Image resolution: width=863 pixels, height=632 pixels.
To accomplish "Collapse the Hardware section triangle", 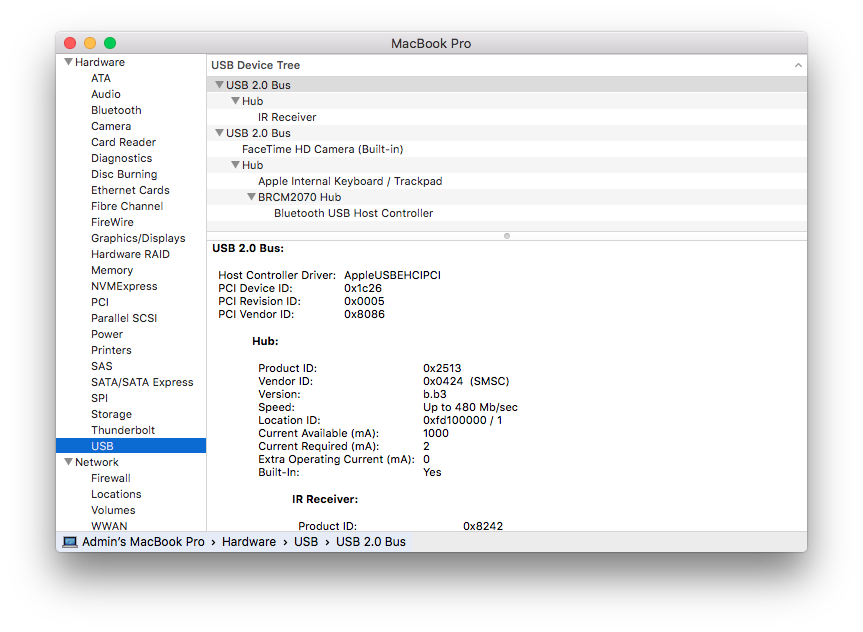I will pyautogui.click(x=68, y=62).
